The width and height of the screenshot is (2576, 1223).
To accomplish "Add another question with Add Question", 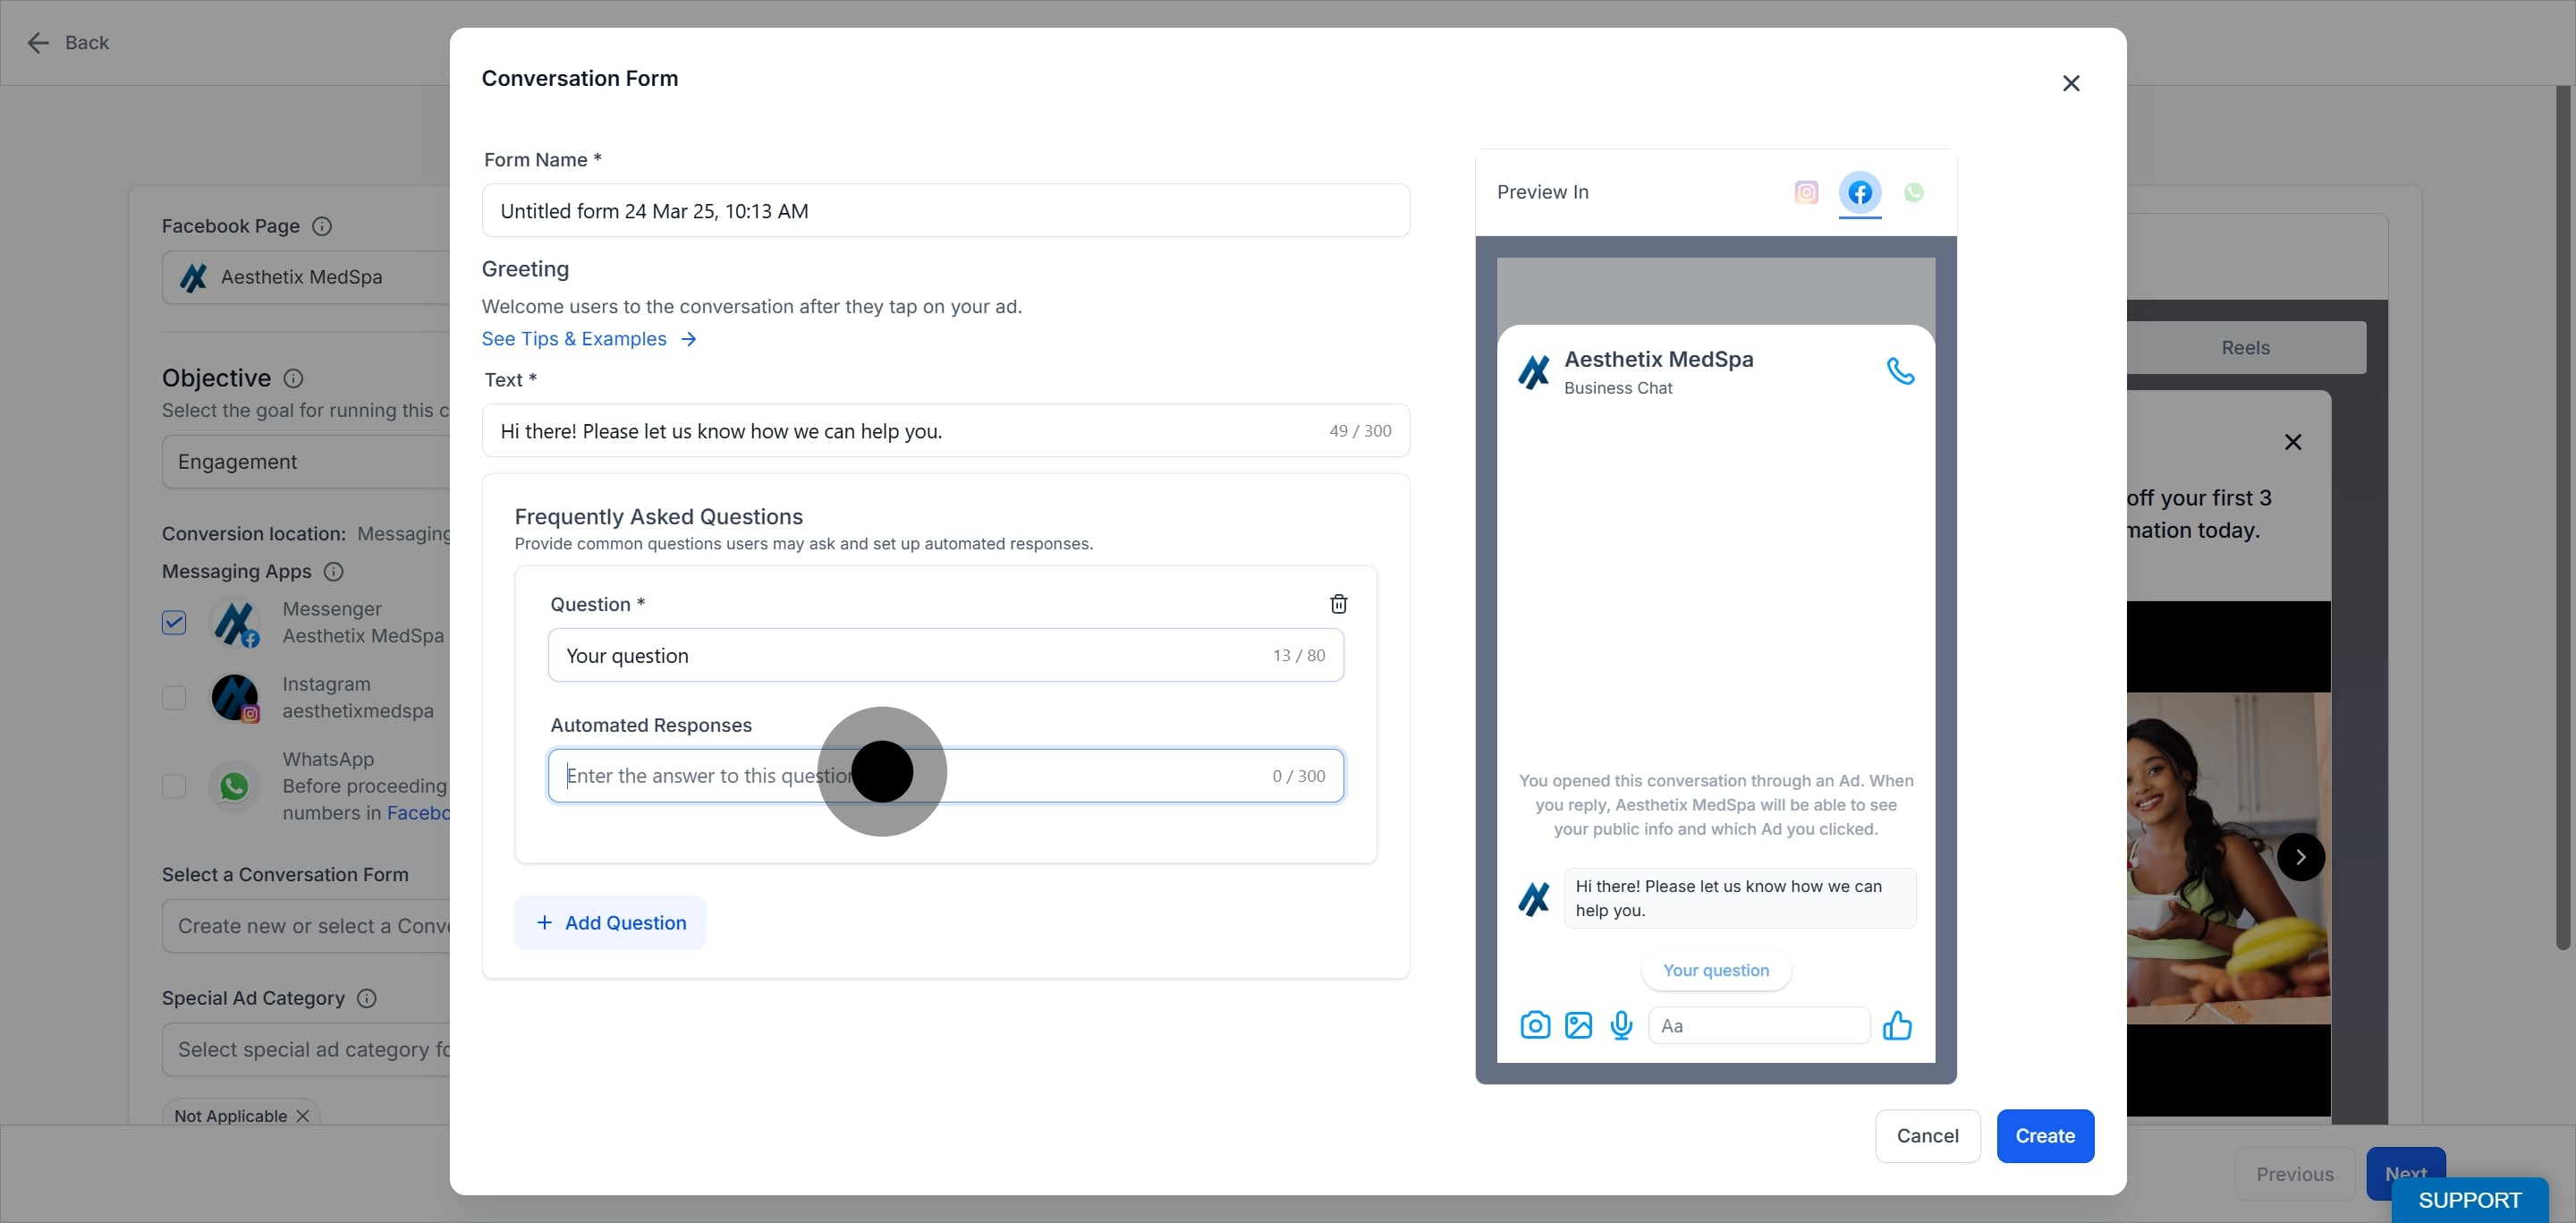I will tap(610, 923).
